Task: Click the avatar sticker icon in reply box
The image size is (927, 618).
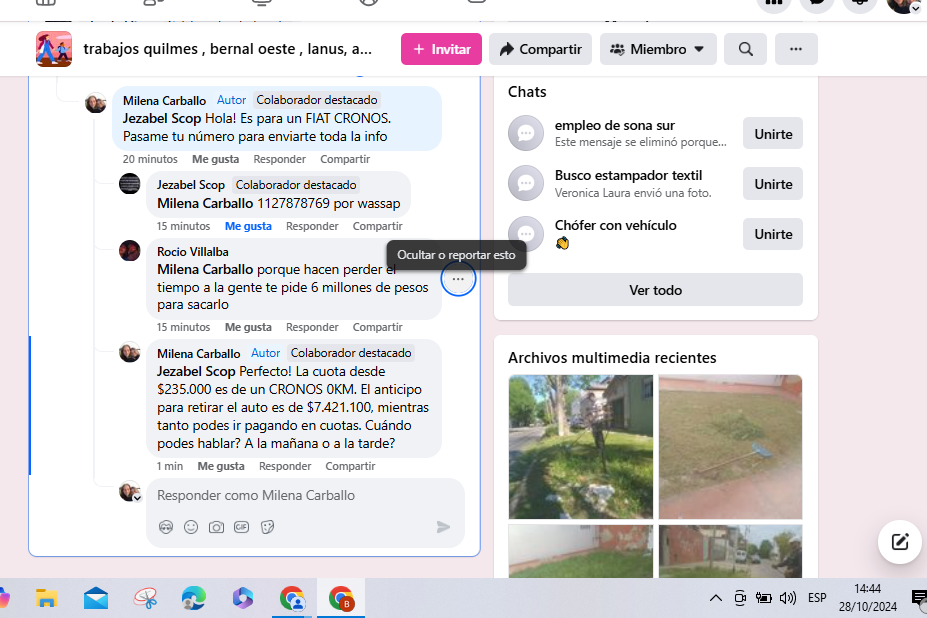Action: pyautogui.click(x=166, y=527)
